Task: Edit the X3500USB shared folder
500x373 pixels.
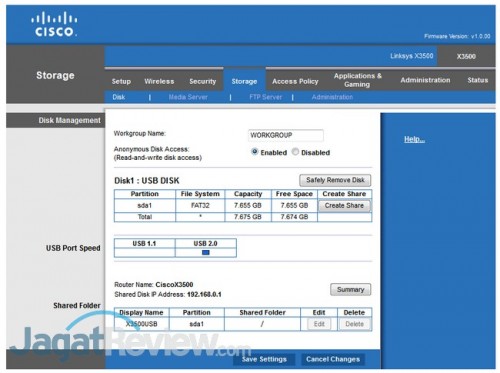Action: point(319,324)
